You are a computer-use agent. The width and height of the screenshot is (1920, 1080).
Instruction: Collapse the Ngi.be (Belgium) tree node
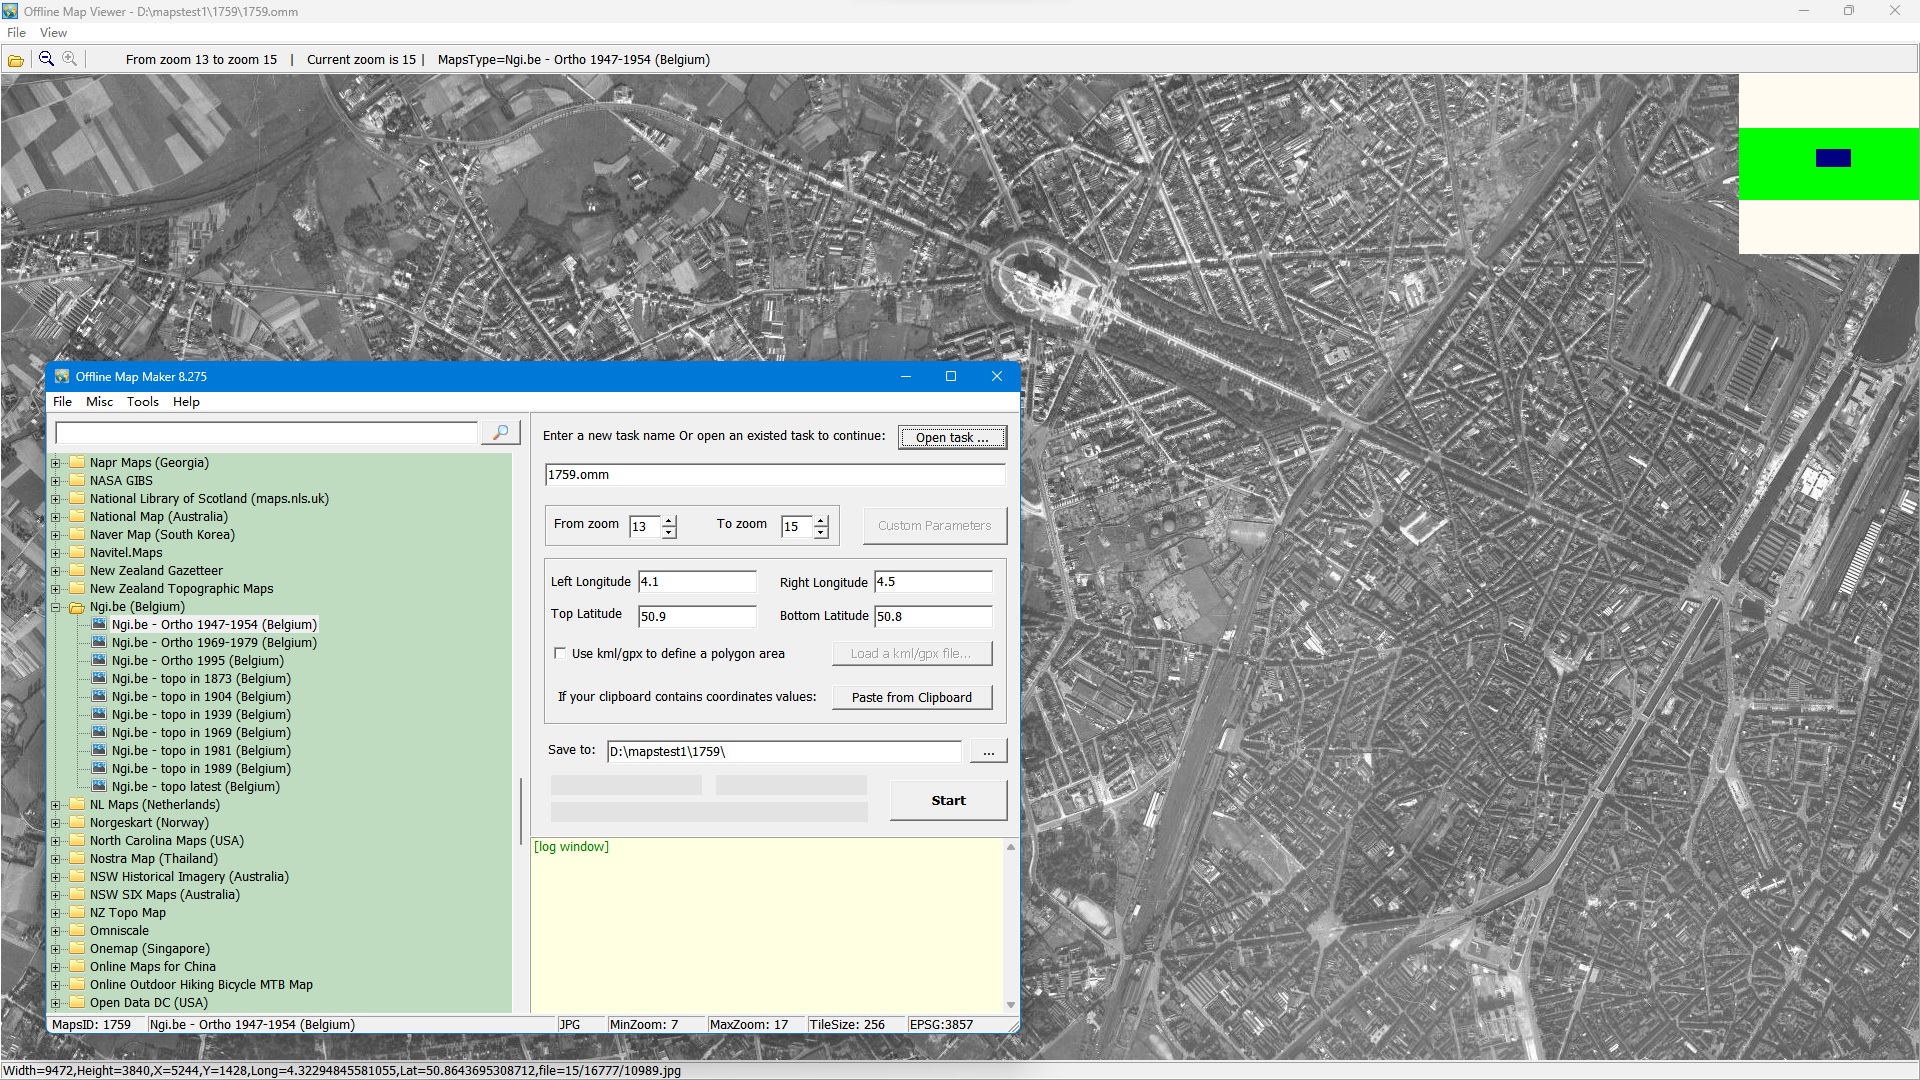coord(56,607)
